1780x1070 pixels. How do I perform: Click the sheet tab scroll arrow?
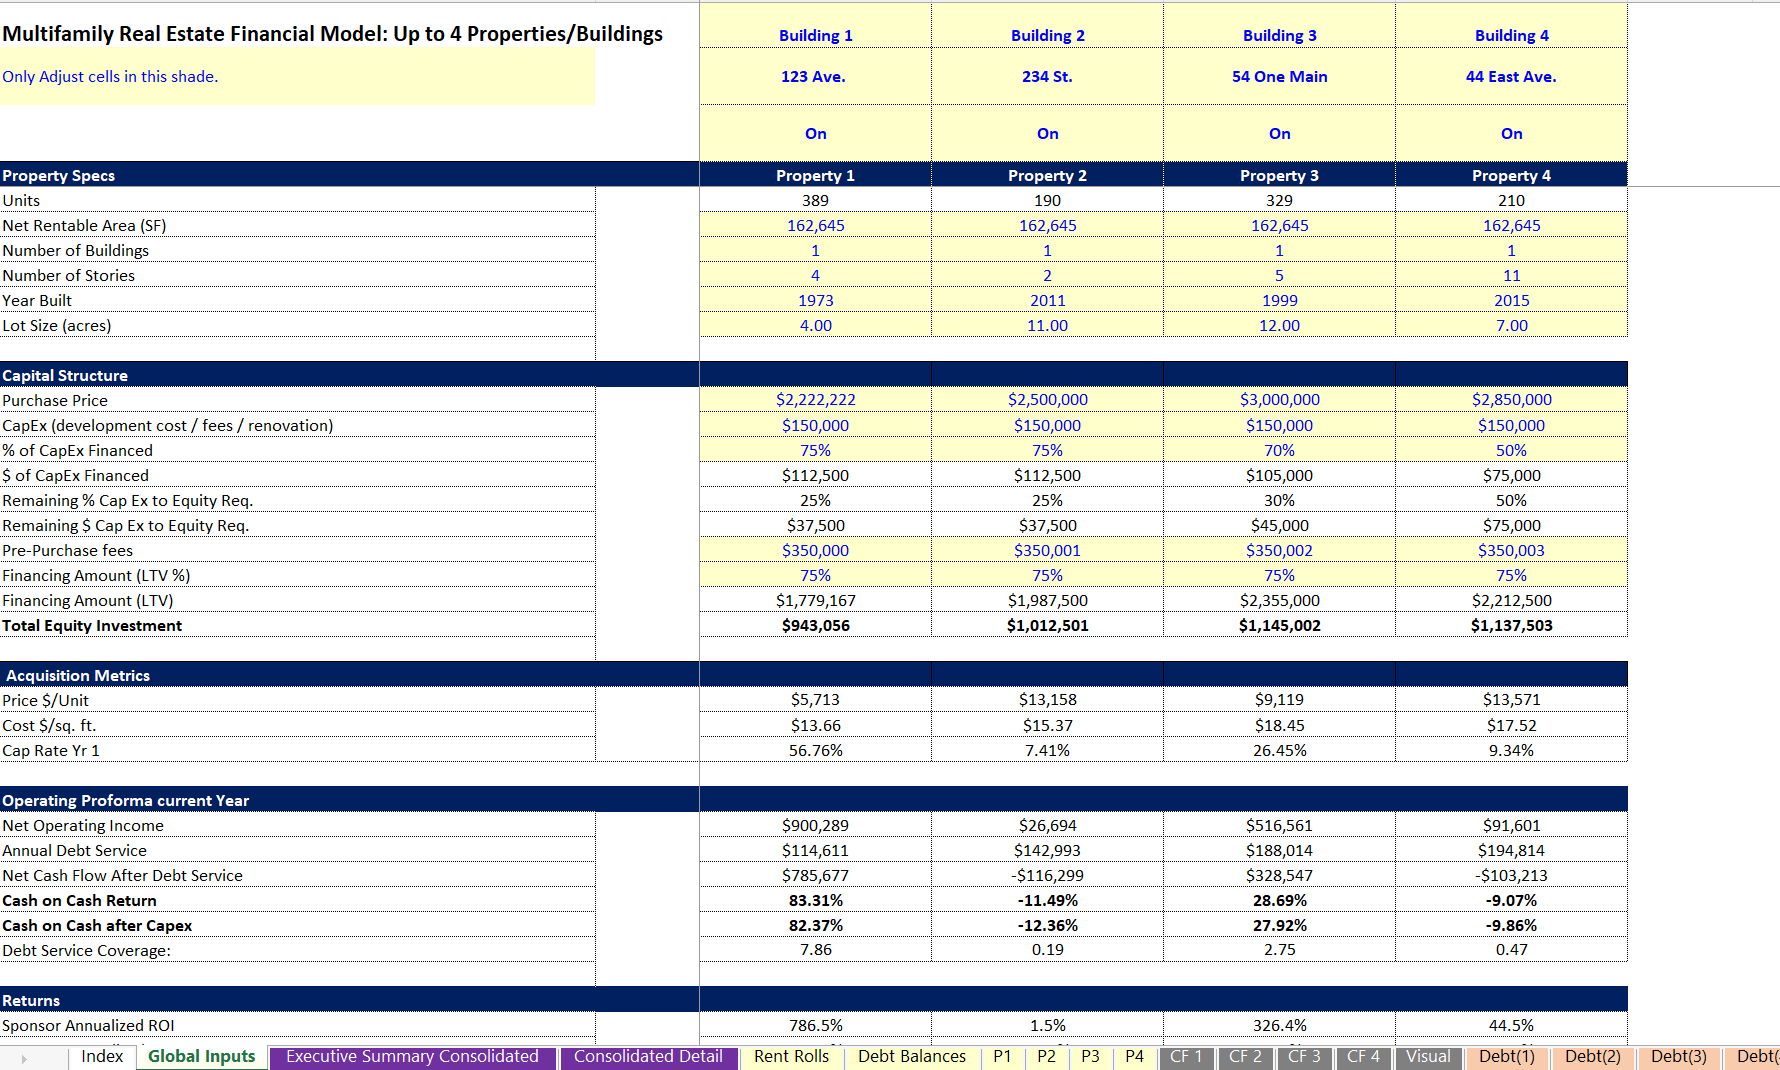[24, 1058]
